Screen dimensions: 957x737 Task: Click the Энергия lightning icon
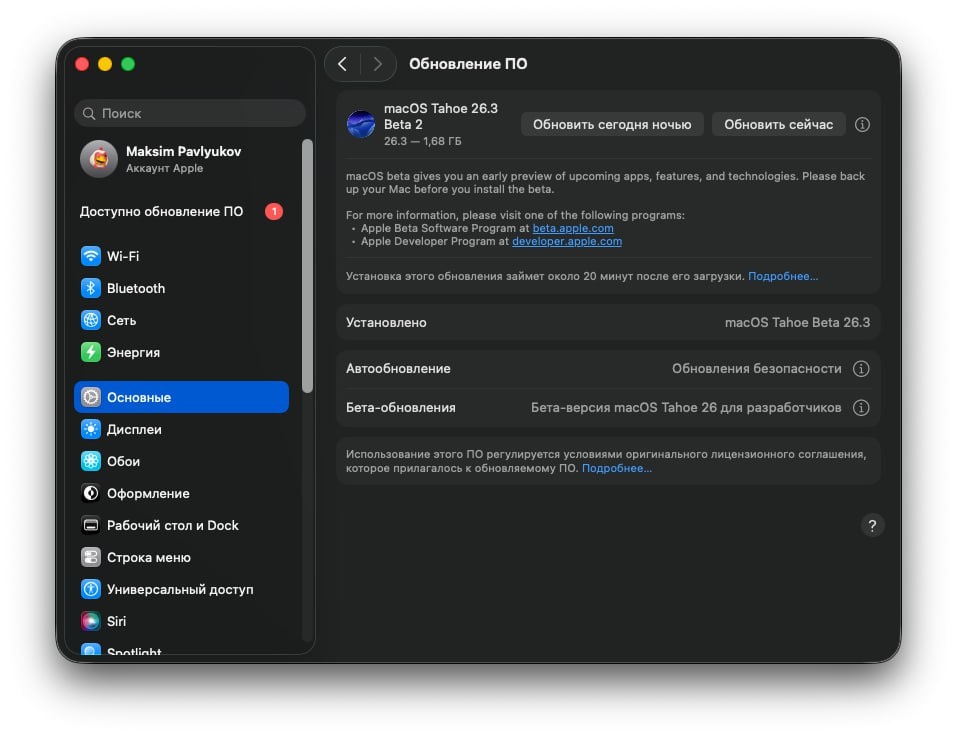[91, 352]
